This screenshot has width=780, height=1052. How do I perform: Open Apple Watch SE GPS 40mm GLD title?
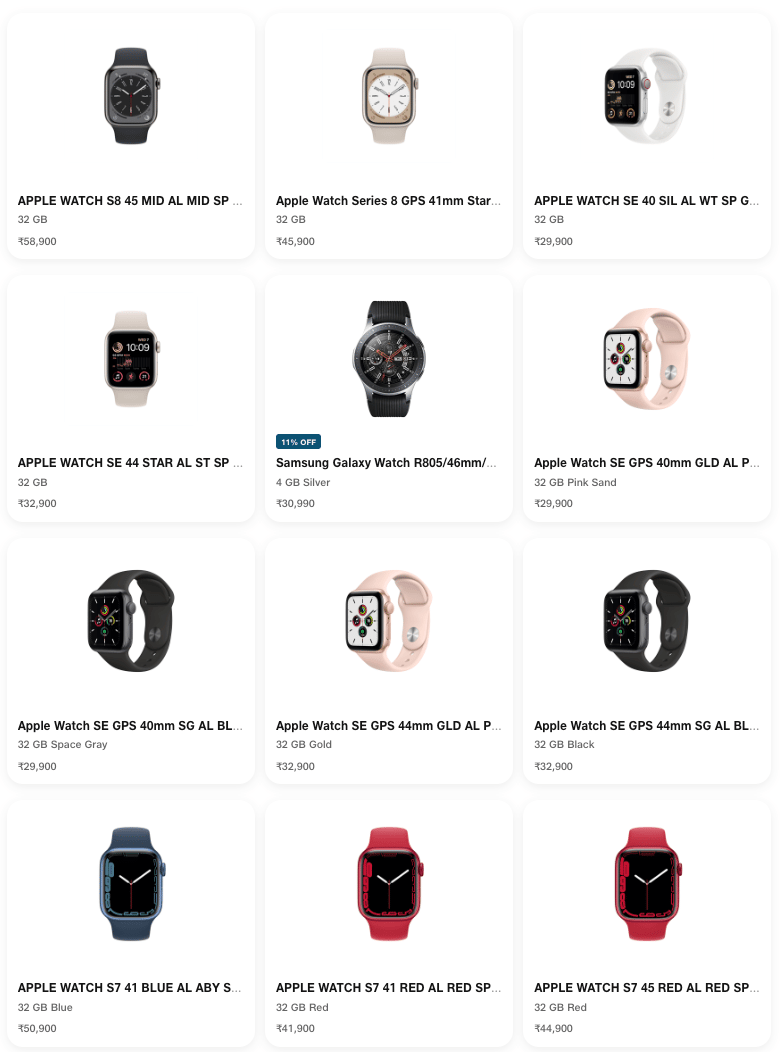coord(647,462)
